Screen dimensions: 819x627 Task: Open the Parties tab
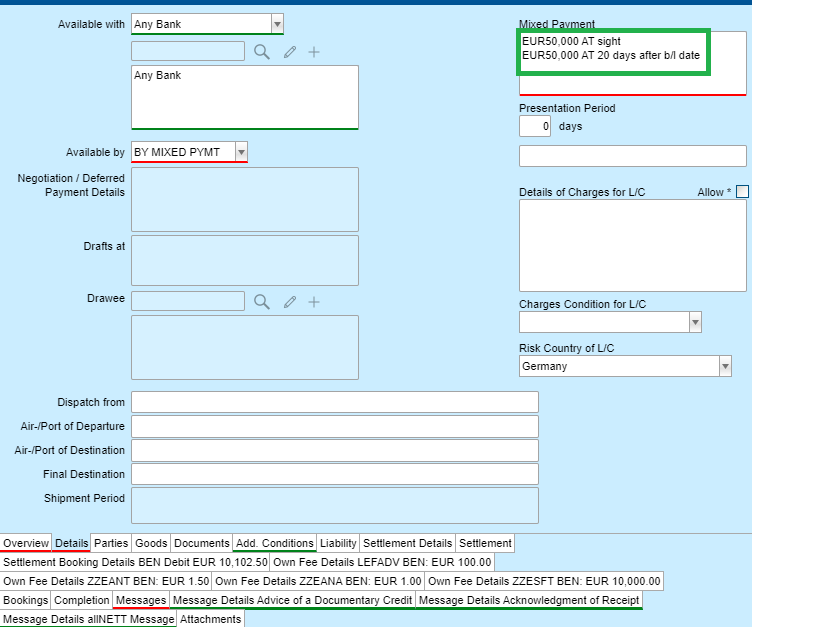(111, 543)
